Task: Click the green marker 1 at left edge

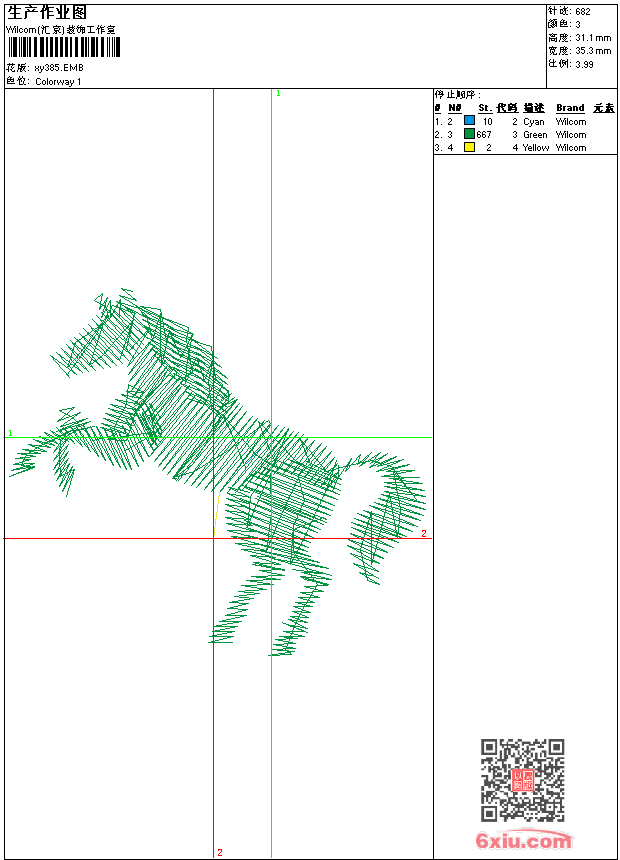Action: (10, 433)
